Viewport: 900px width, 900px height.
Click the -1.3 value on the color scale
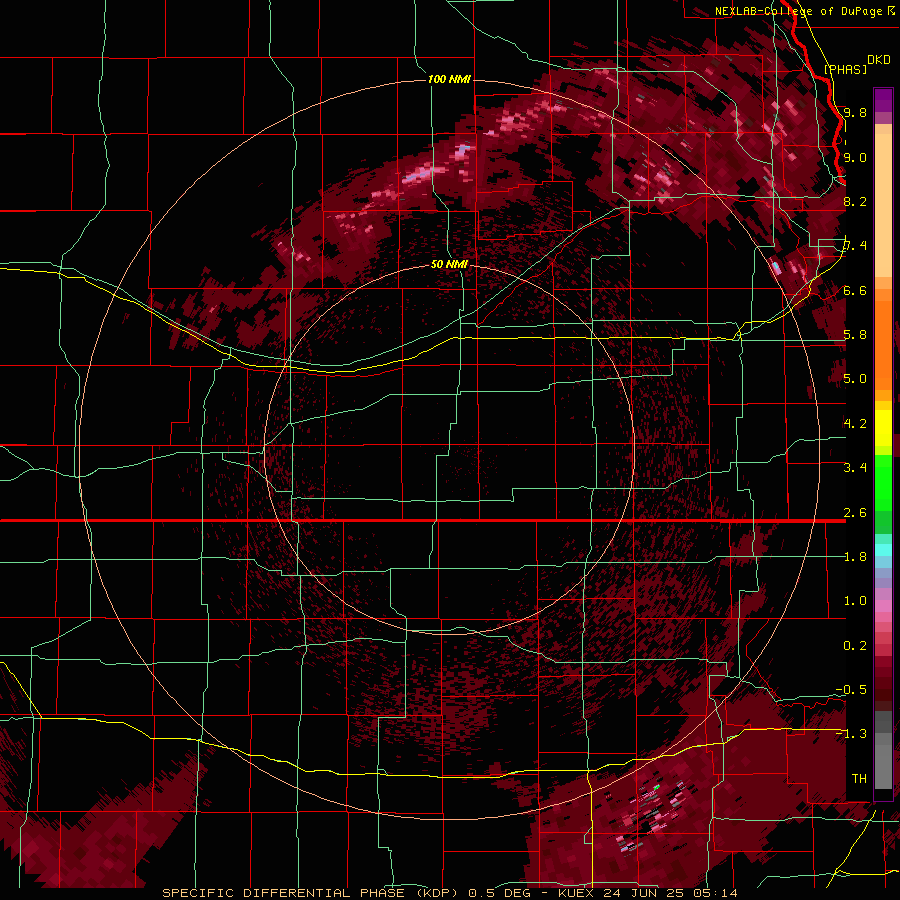pyautogui.click(x=851, y=734)
